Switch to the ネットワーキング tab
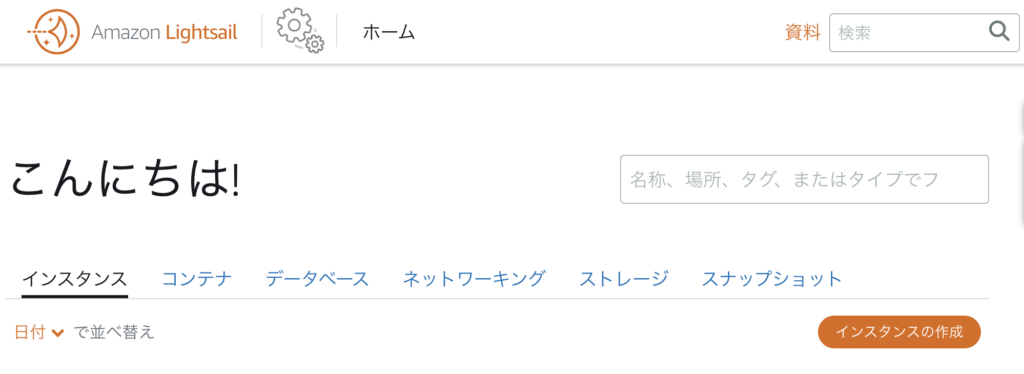Screen dimensions: 1024x374 [x=474, y=279]
